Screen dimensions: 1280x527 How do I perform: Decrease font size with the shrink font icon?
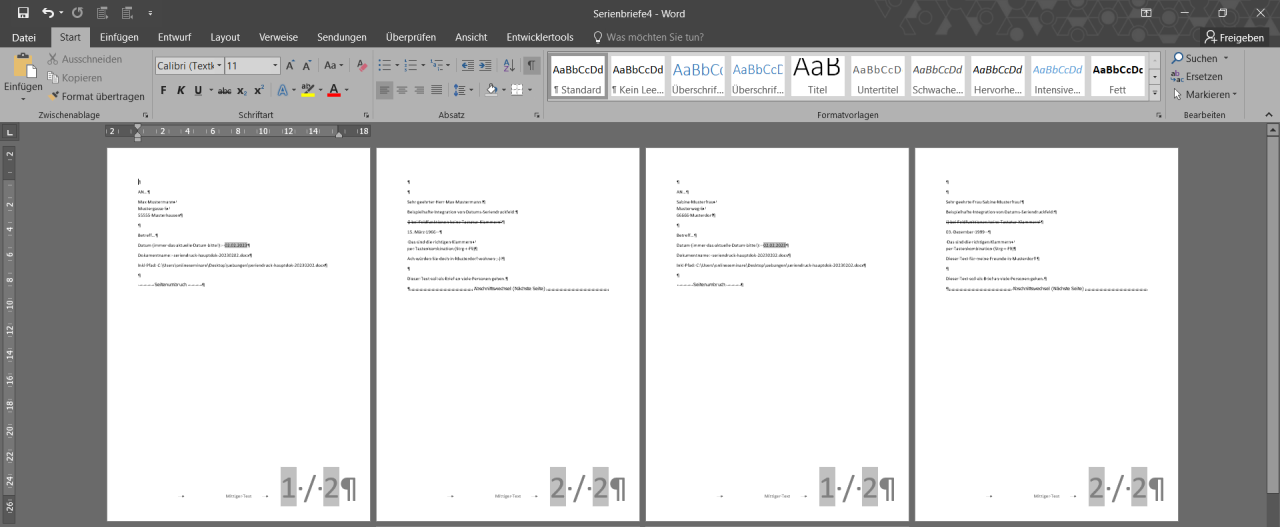click(309, 66)
